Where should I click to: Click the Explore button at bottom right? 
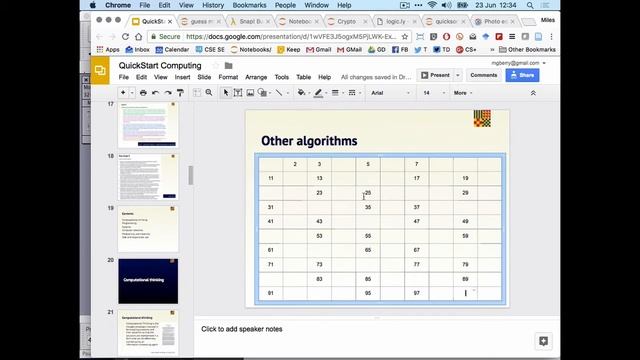pos(543,341)
